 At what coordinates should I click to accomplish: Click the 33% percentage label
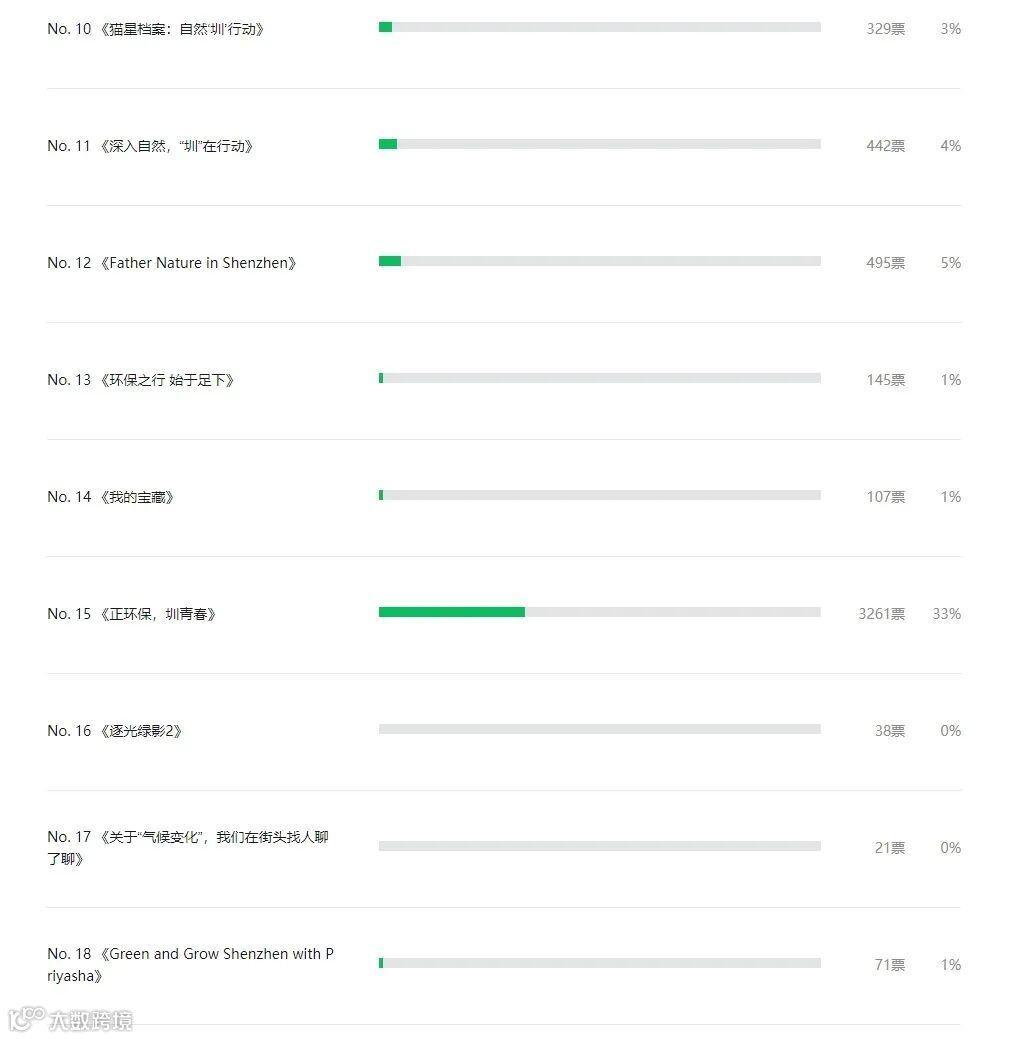coord(946,614)
